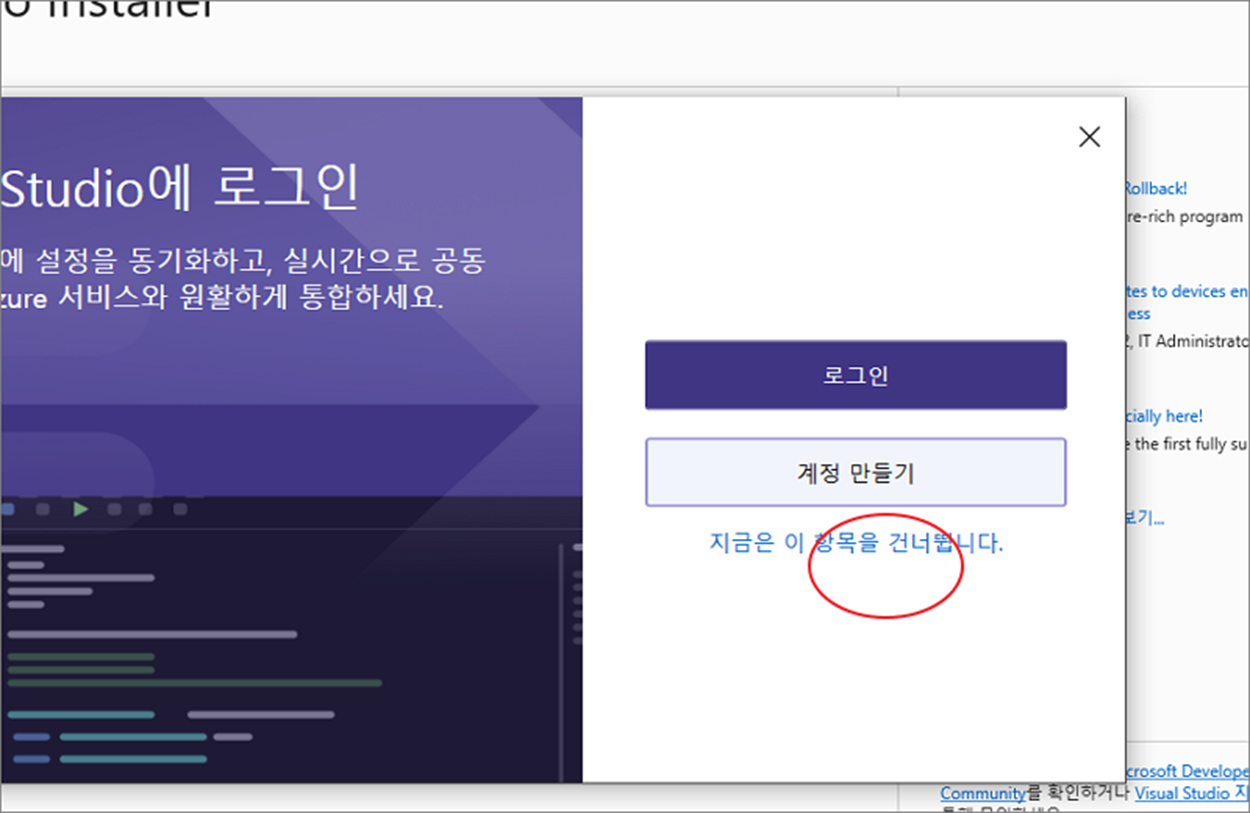
Task: Click the purple 로그인 sign-in button
Action: 855,375
